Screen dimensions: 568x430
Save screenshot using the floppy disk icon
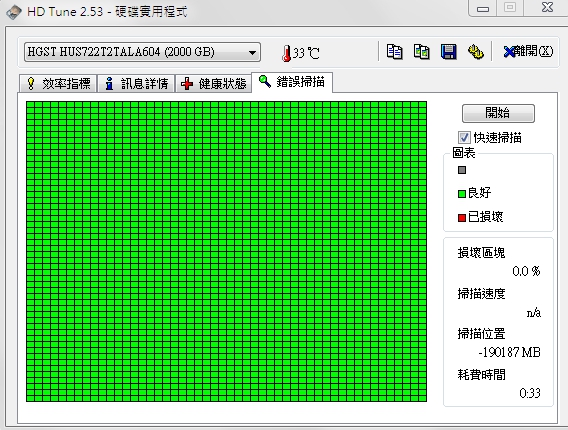click(x=449, y=52)
